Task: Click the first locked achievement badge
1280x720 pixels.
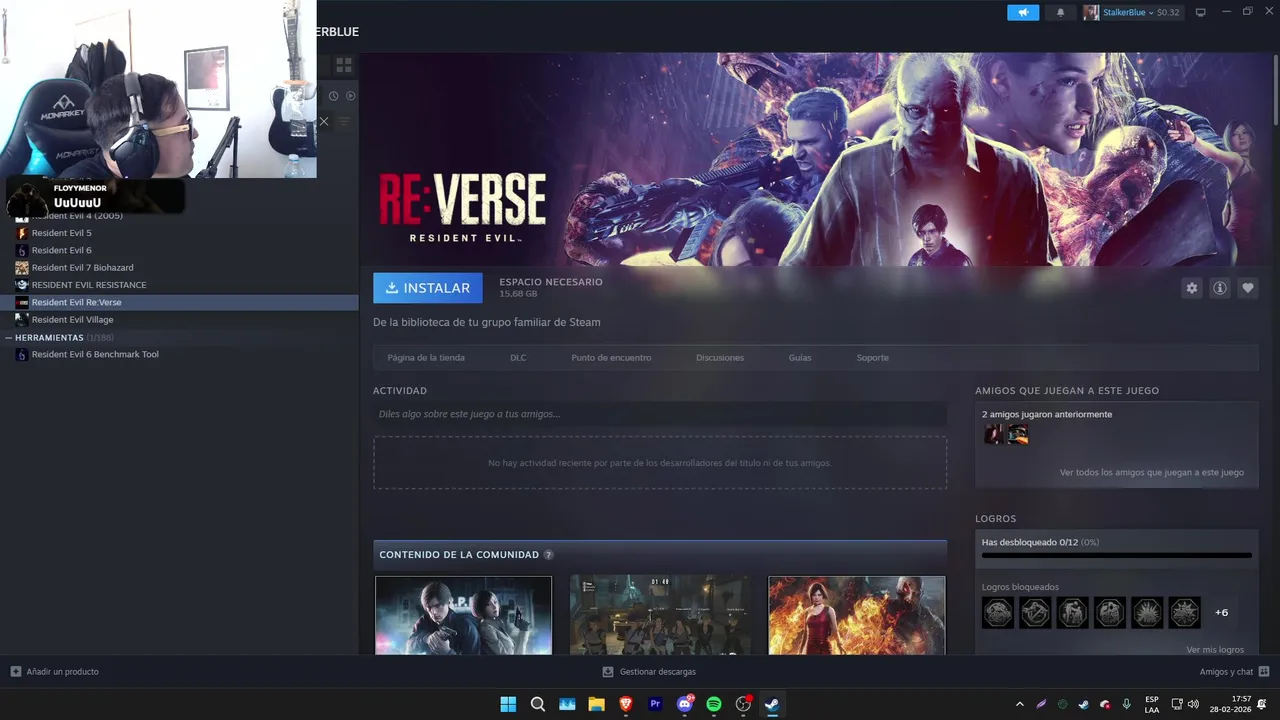Action: tap(998, 612)
